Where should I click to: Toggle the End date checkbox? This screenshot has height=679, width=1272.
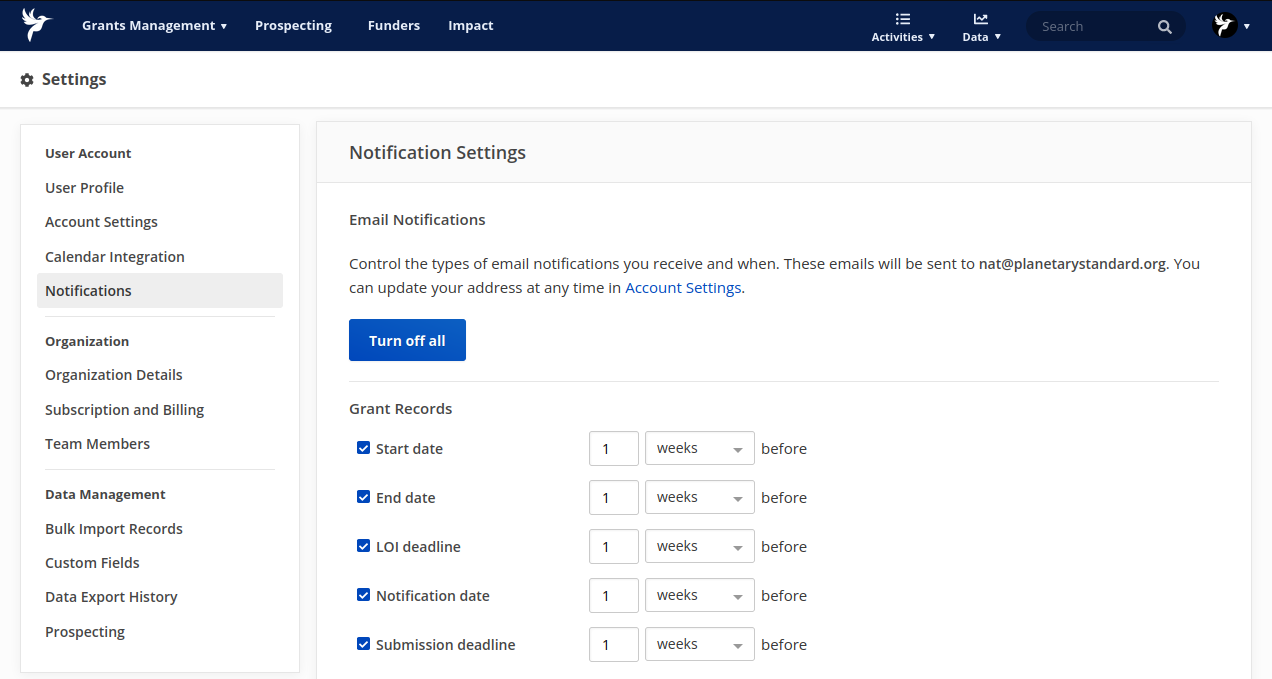[364, 497]
